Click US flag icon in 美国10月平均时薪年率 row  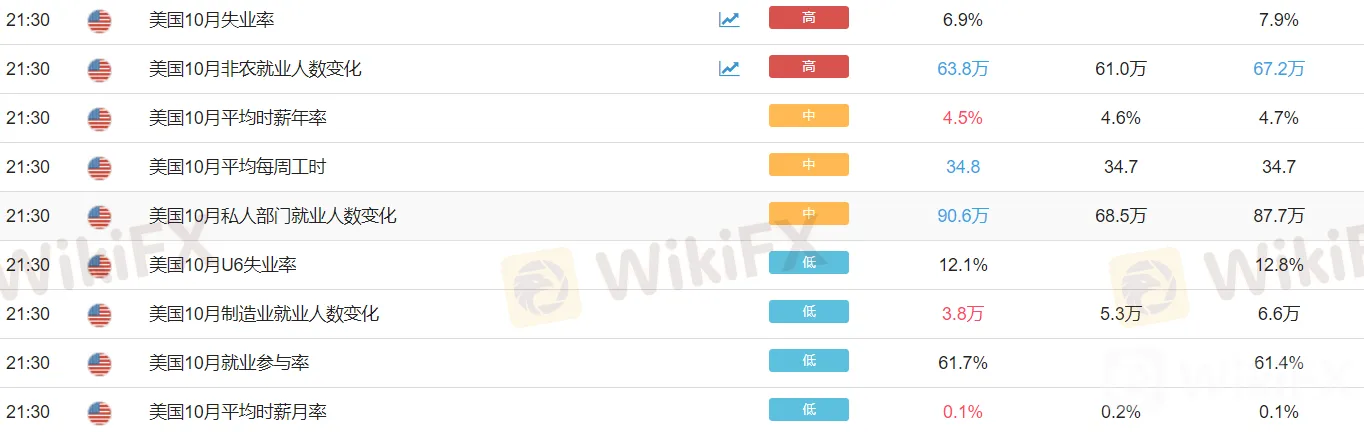tap(99, 119)
